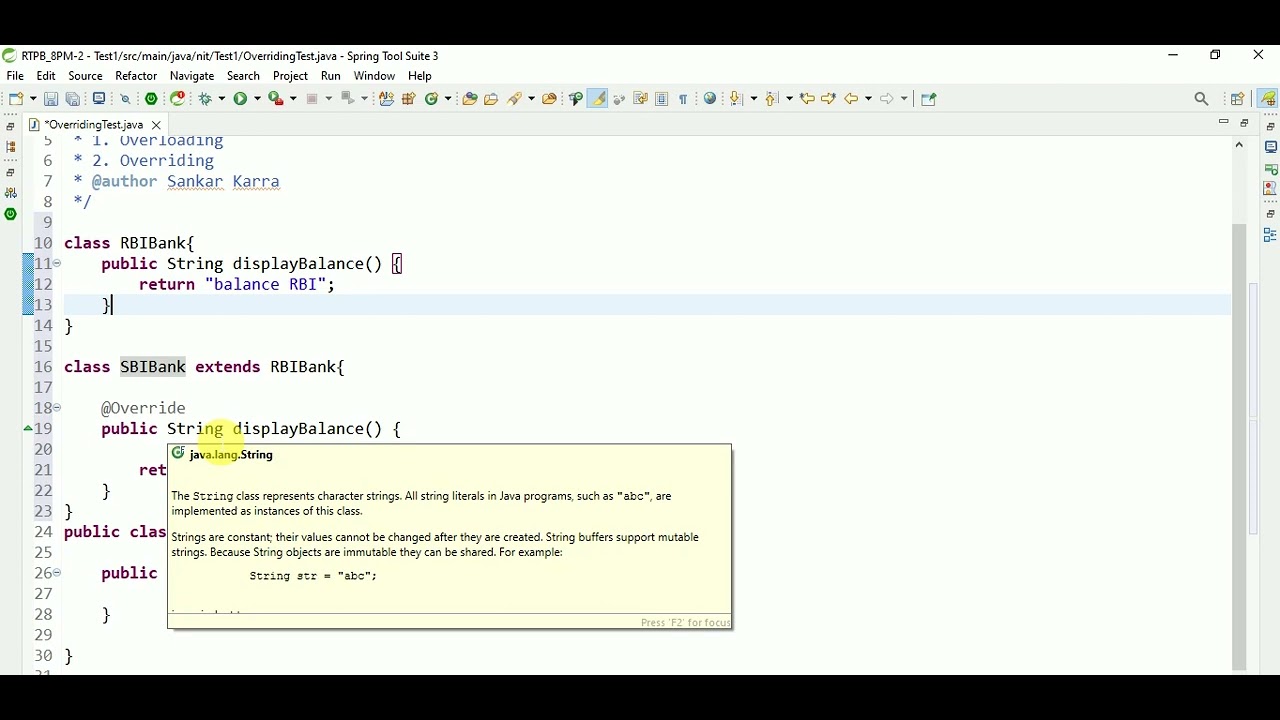
Task: Click the New Java Class icon
Action: 432,99
